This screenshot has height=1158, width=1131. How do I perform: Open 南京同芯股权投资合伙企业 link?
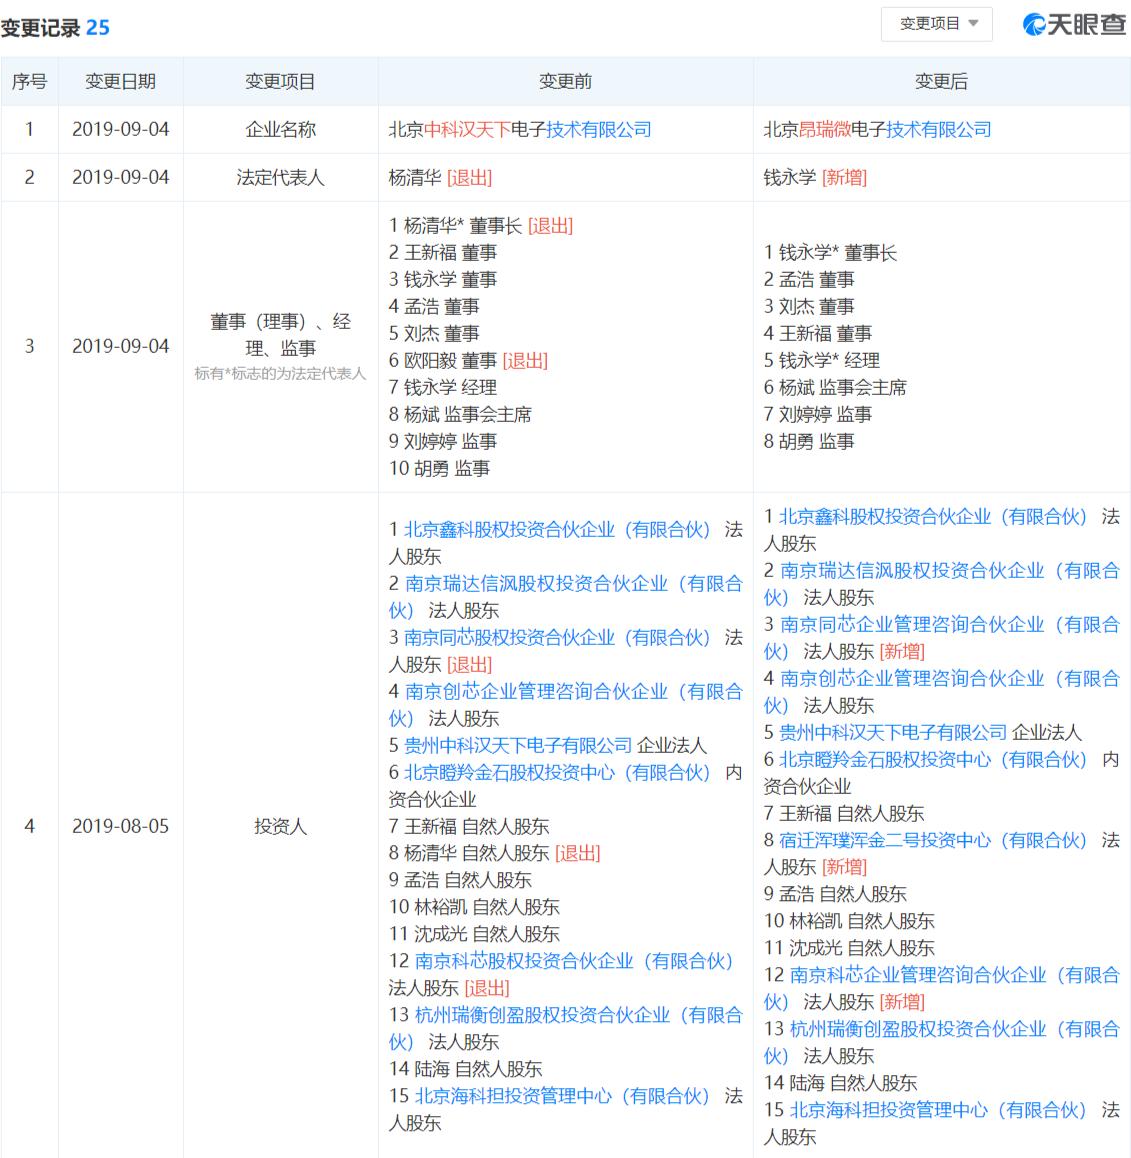coord(556,637)
